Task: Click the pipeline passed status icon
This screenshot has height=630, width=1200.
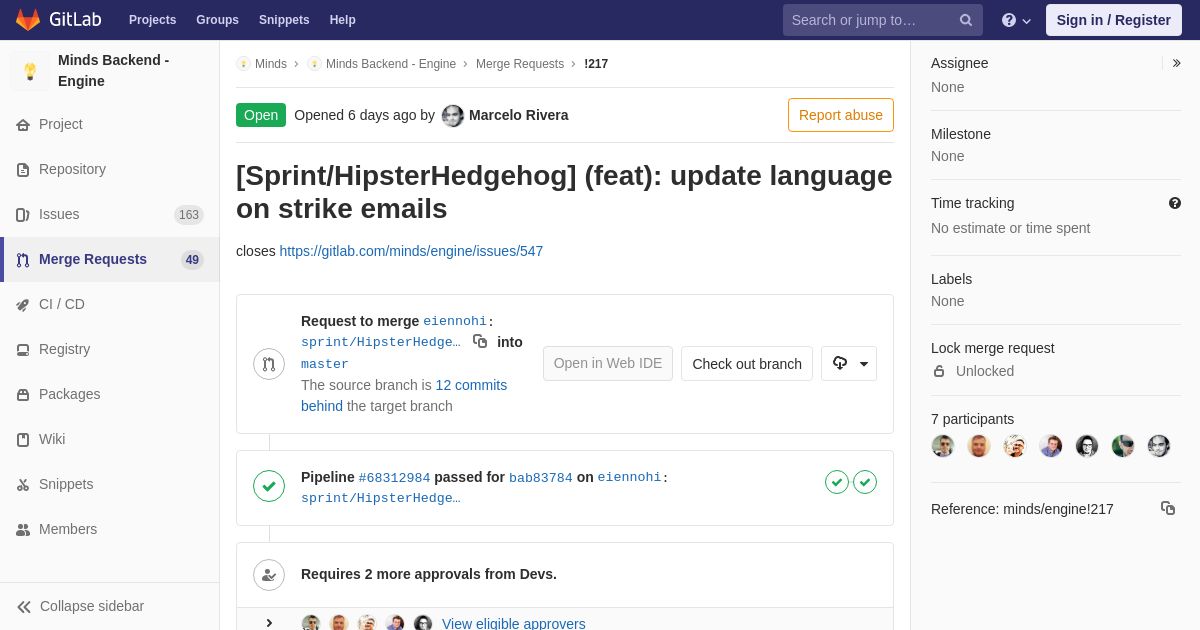Action: [269, 487]
